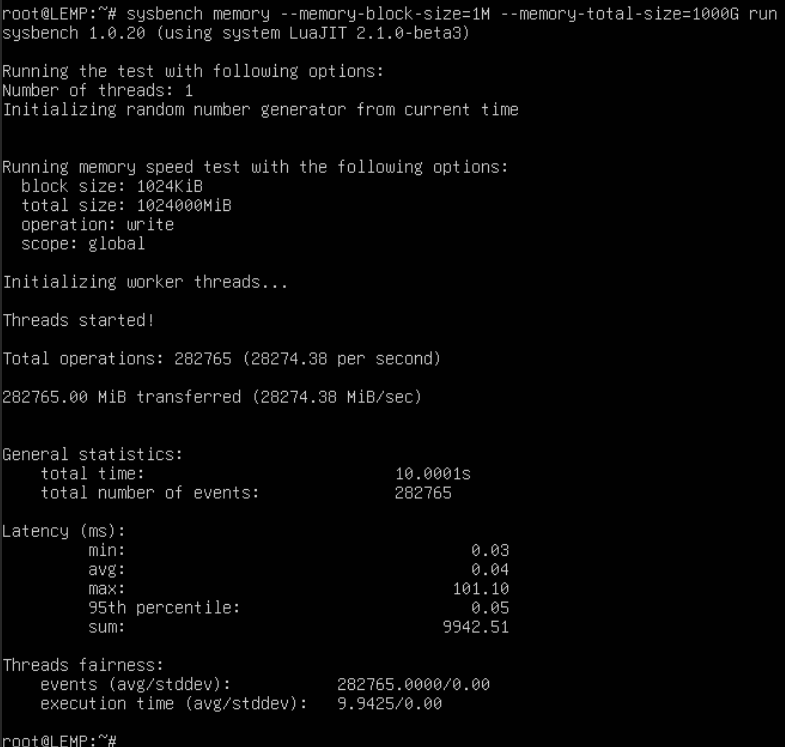Click 'Initializing worker threads...' text
Image resolution: width=785 pixels, height=747 pixels.
pyautogui.click(x=145, y=282)
